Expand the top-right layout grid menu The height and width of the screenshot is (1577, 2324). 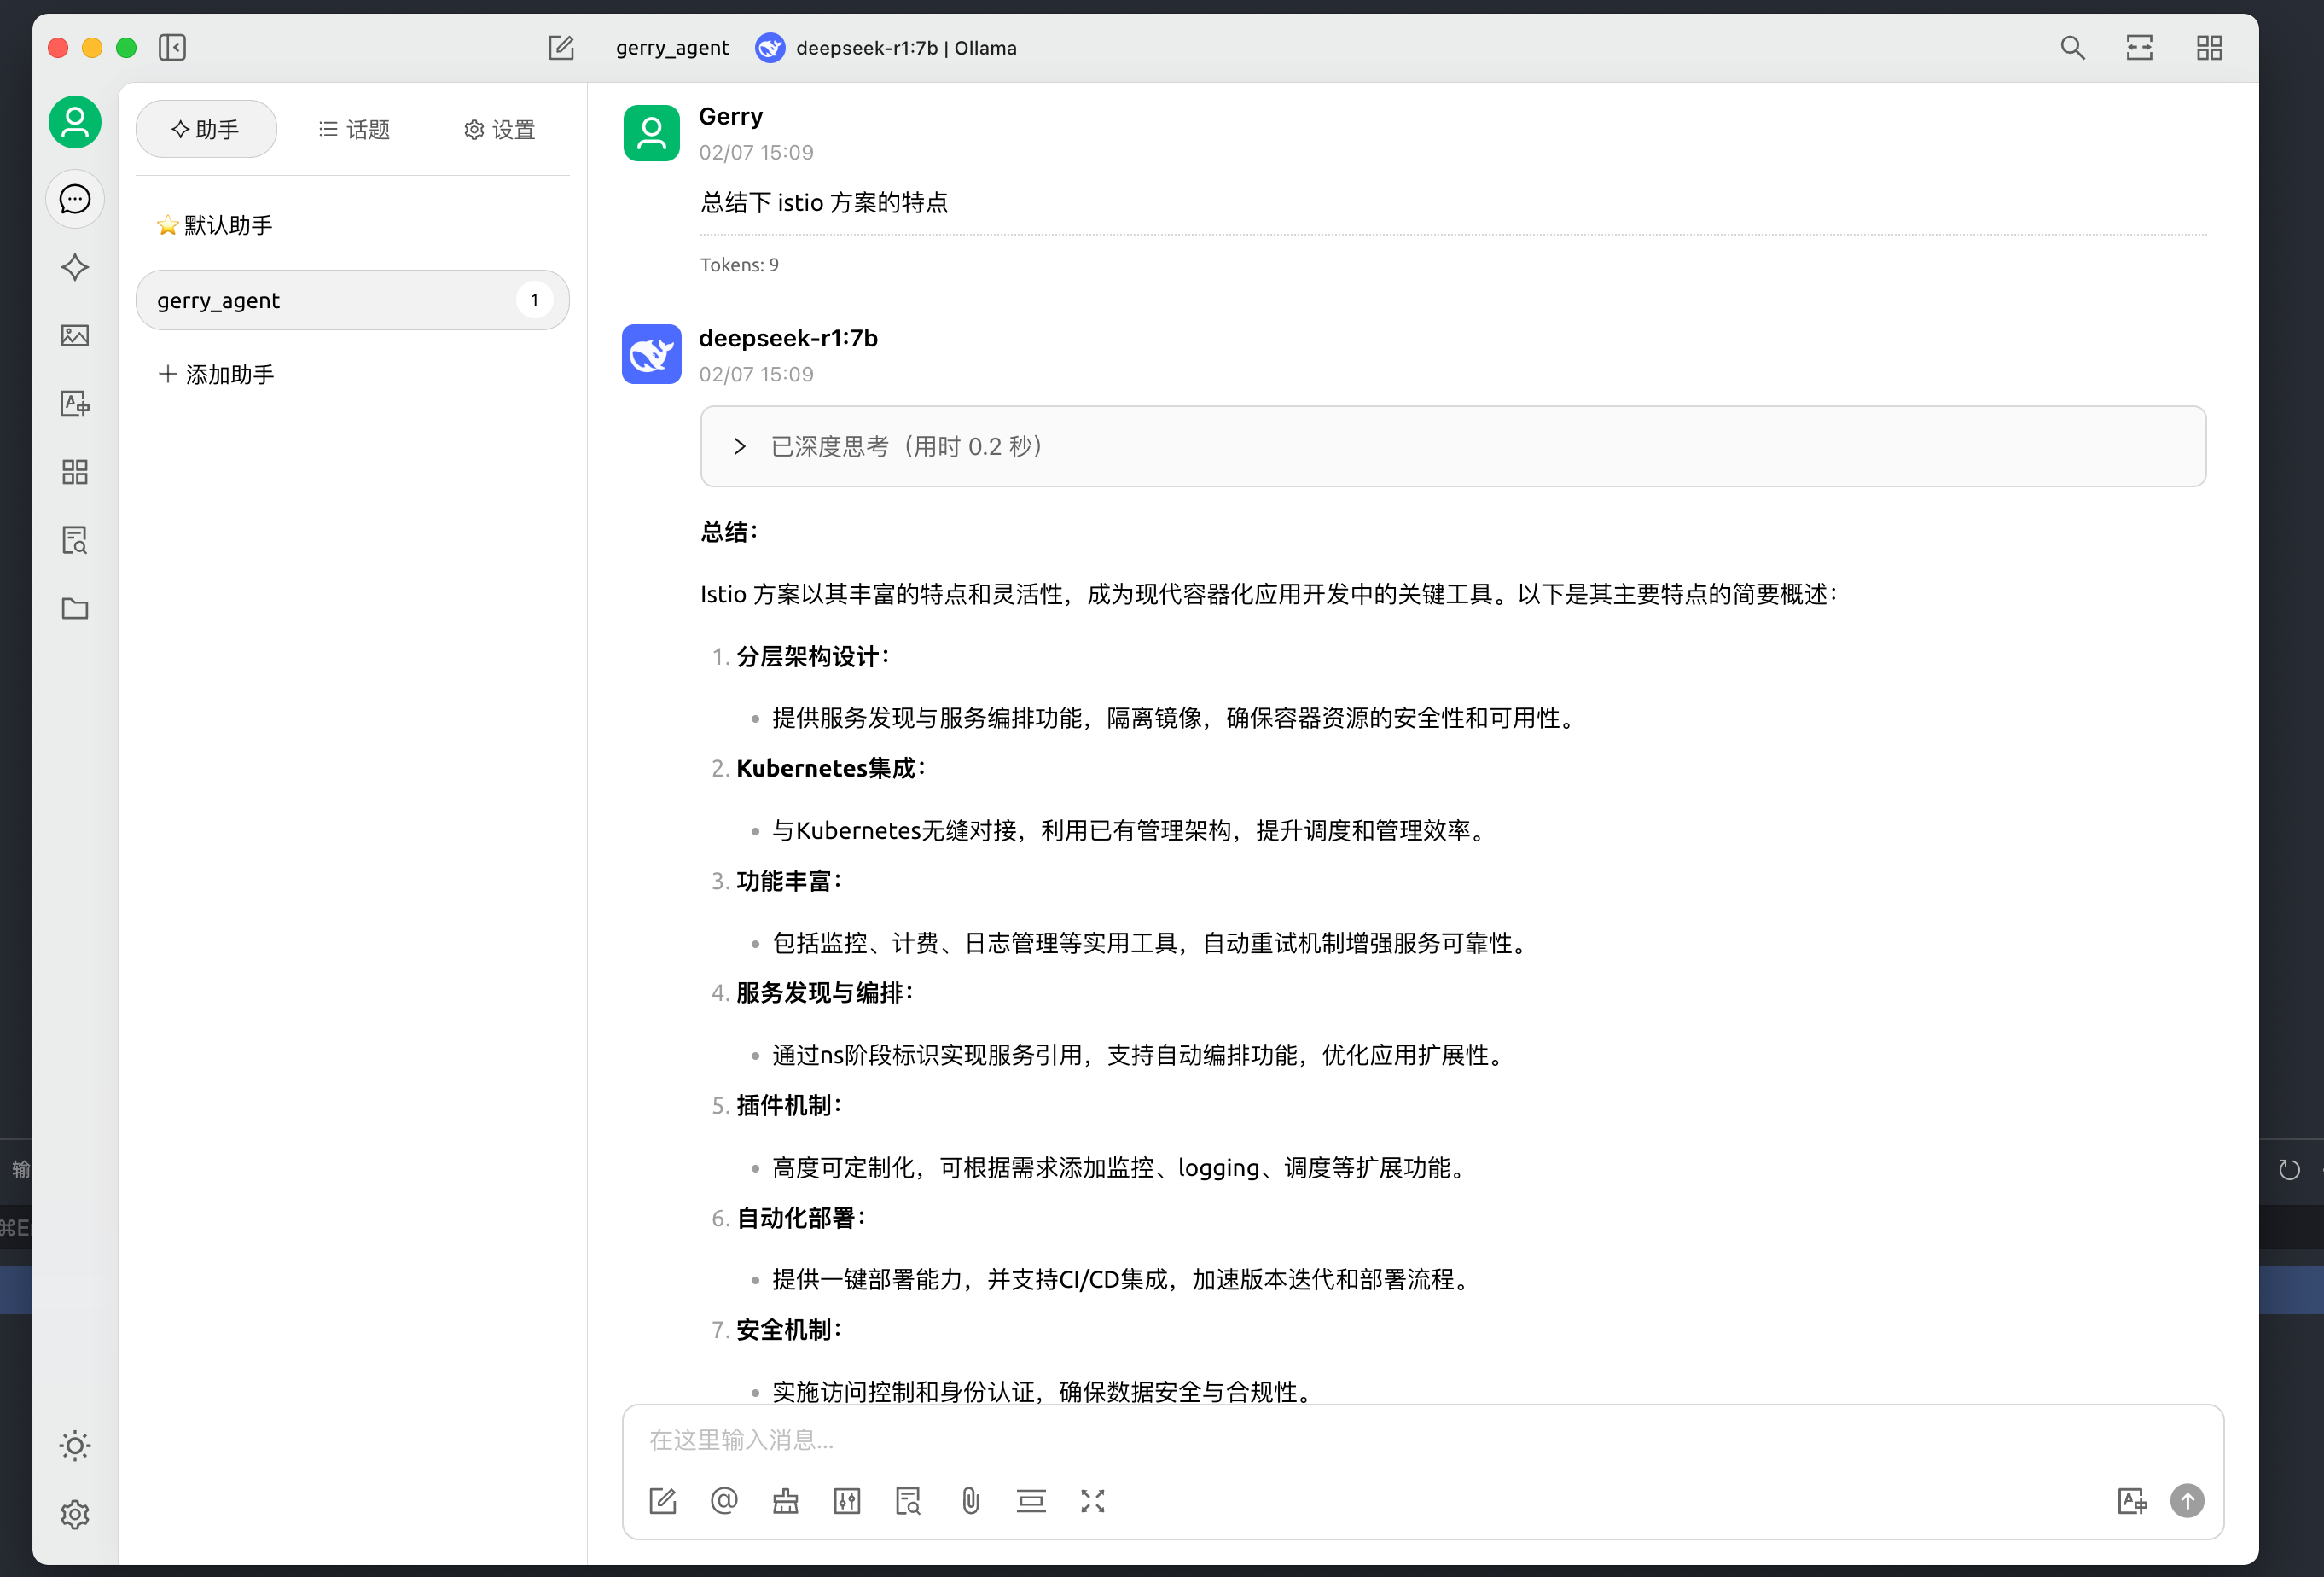tap(2209, 47)
